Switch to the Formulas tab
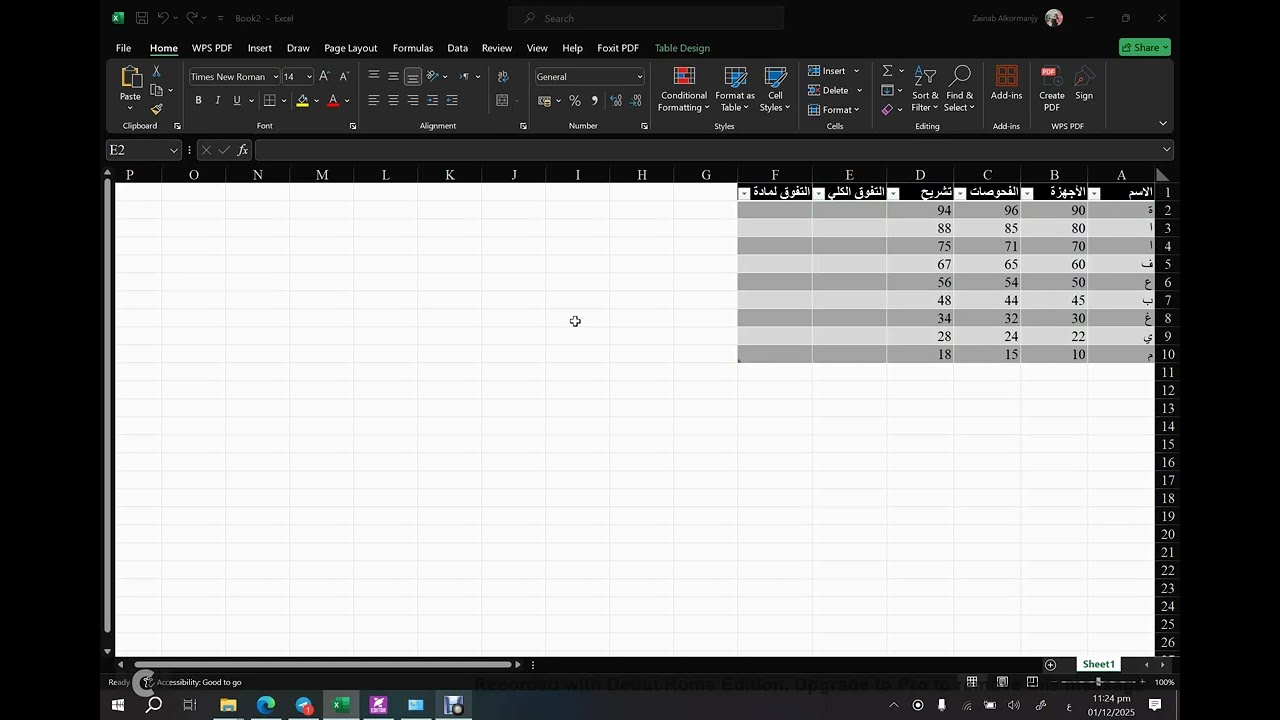The image size is (1280, 720). (413, 48)
